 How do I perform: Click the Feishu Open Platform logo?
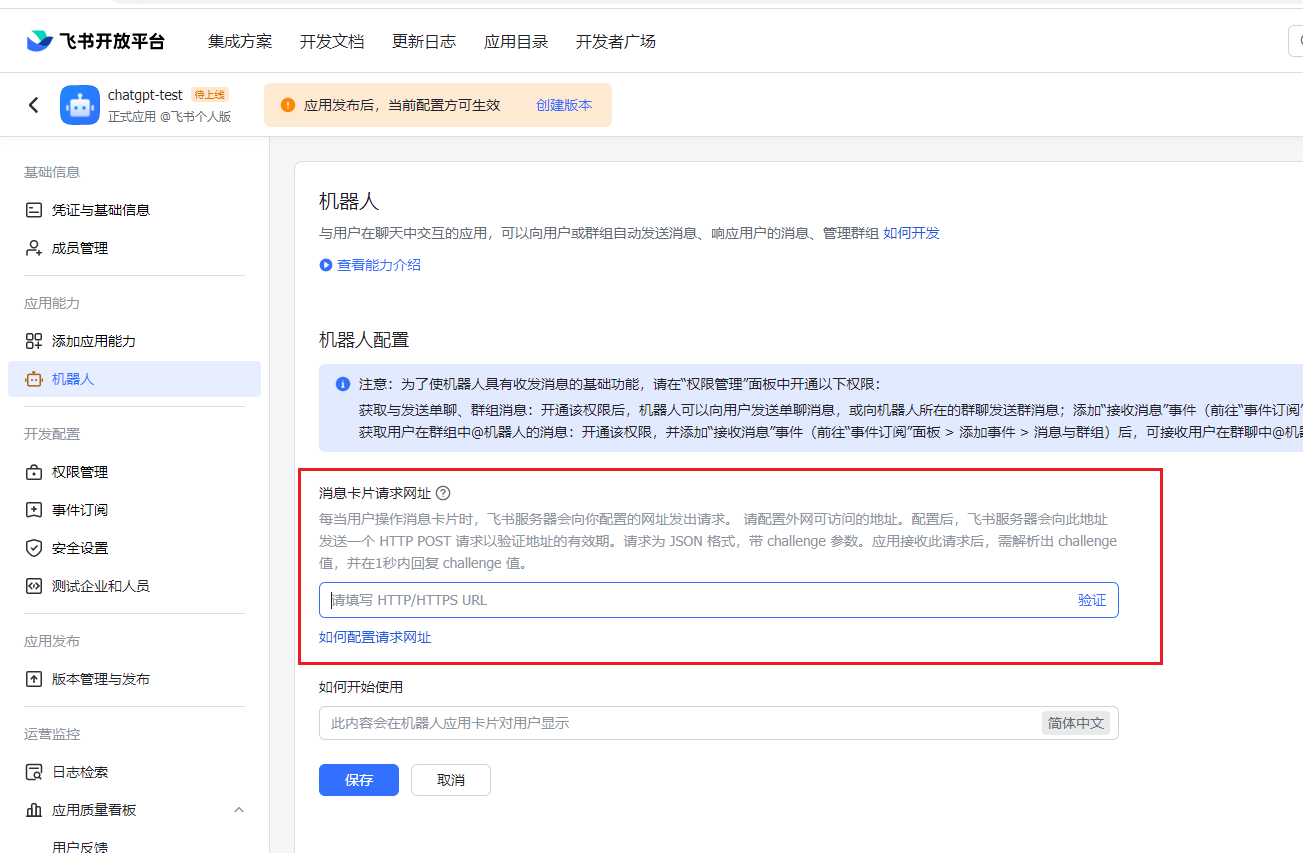(96, 41)
